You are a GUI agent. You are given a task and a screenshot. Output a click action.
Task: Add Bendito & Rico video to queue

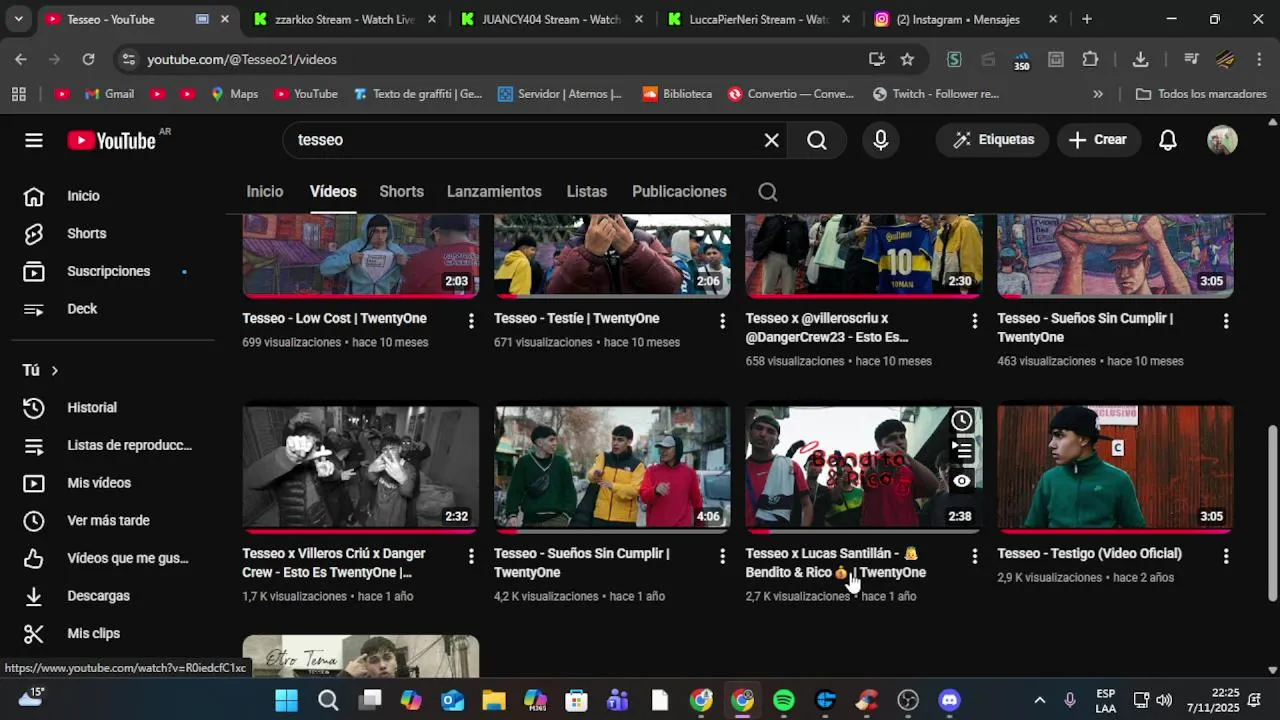(x=962, y=451)
